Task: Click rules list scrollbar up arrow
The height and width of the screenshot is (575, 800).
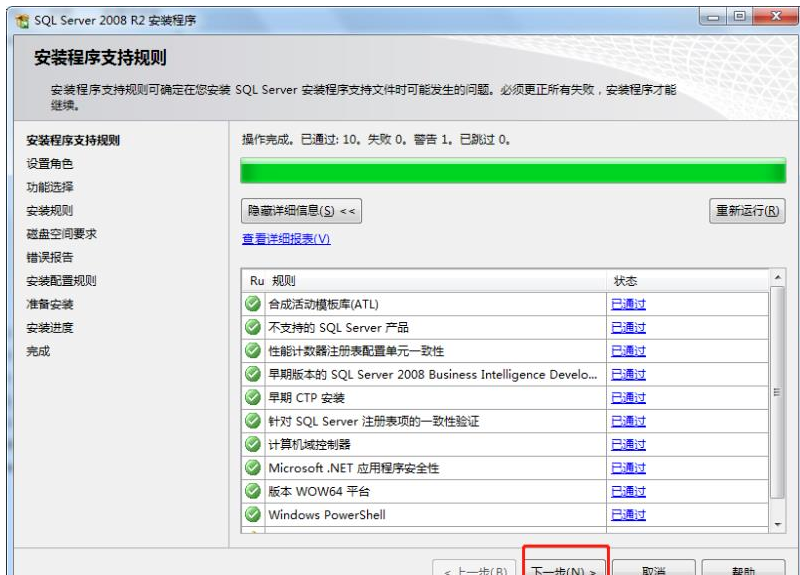Action: click(777, 278)
